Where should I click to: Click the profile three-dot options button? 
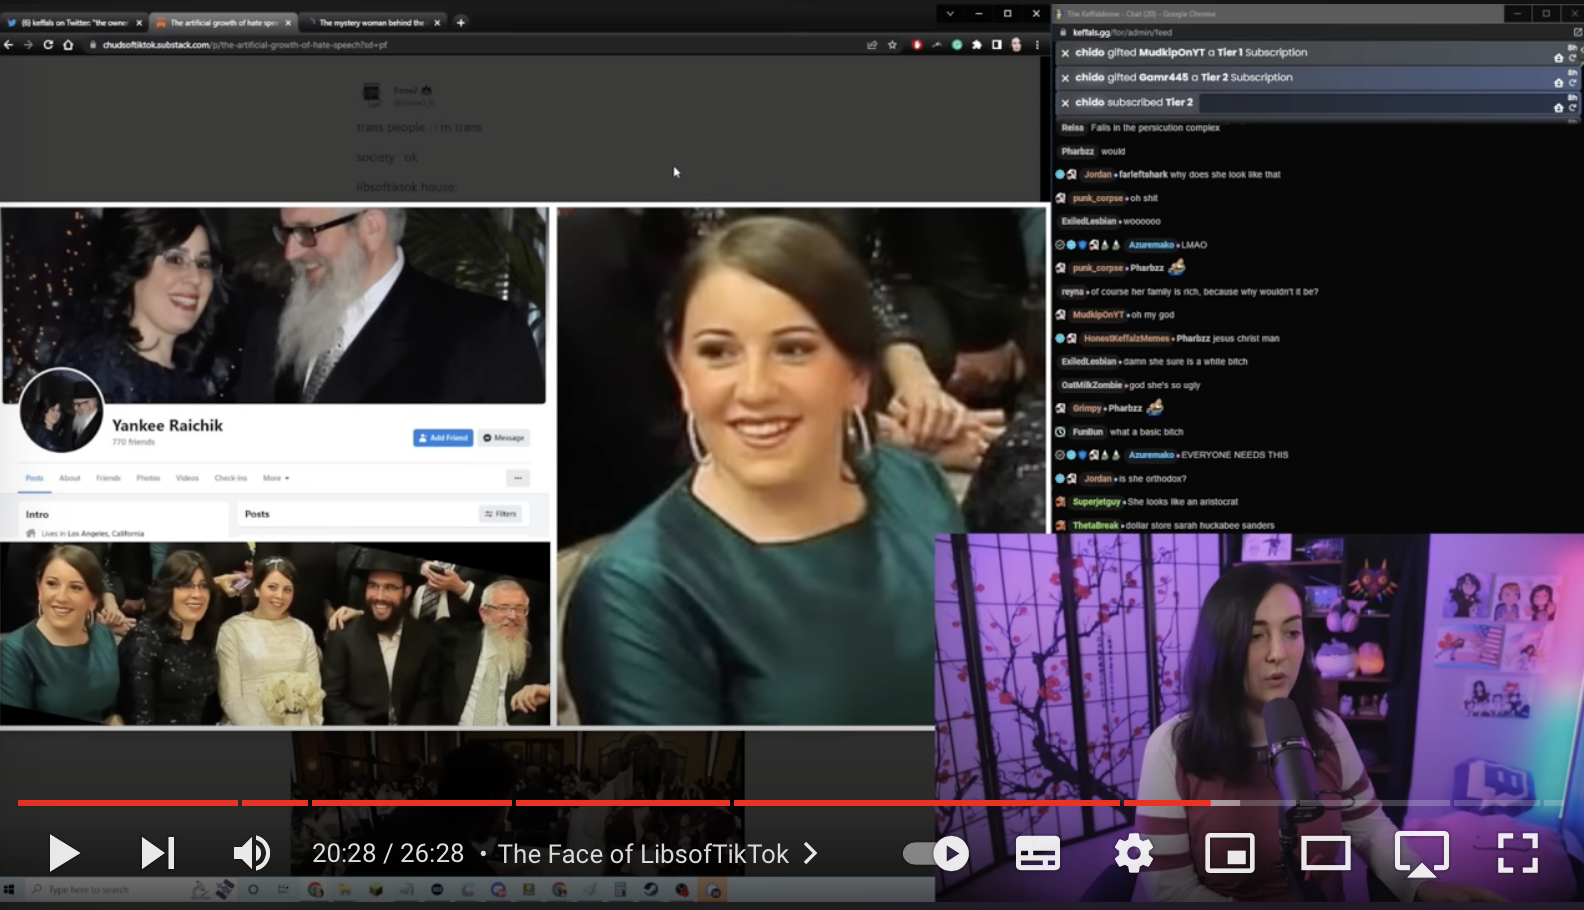(518, 478)
